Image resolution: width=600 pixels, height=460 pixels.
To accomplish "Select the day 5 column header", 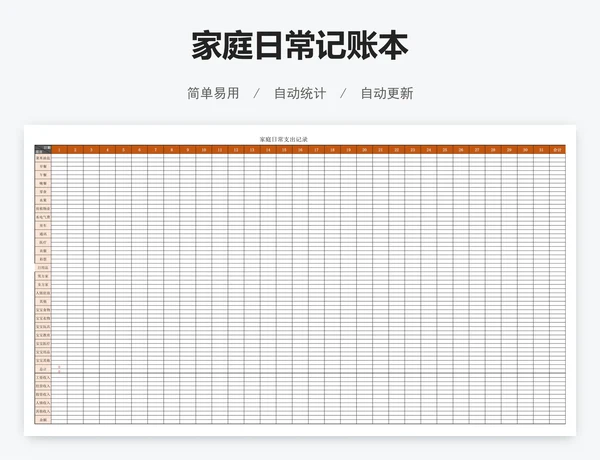I will 124,150.
